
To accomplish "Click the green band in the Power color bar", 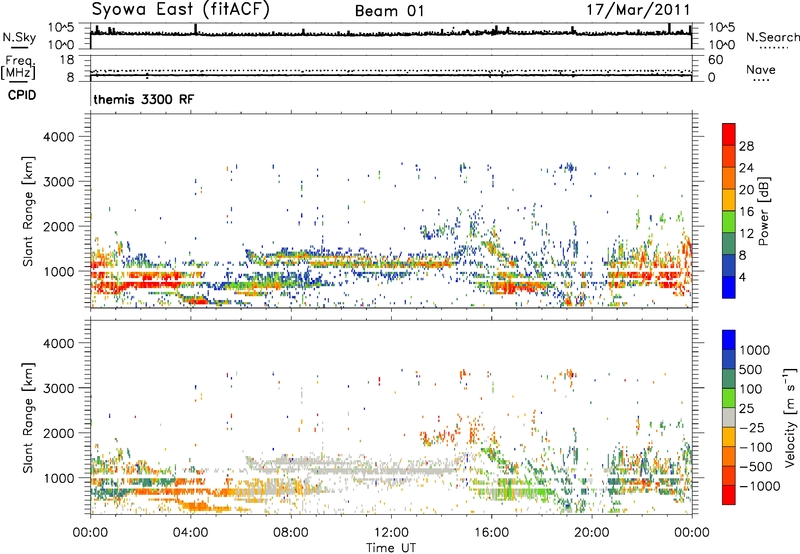I will click(729, 221).
